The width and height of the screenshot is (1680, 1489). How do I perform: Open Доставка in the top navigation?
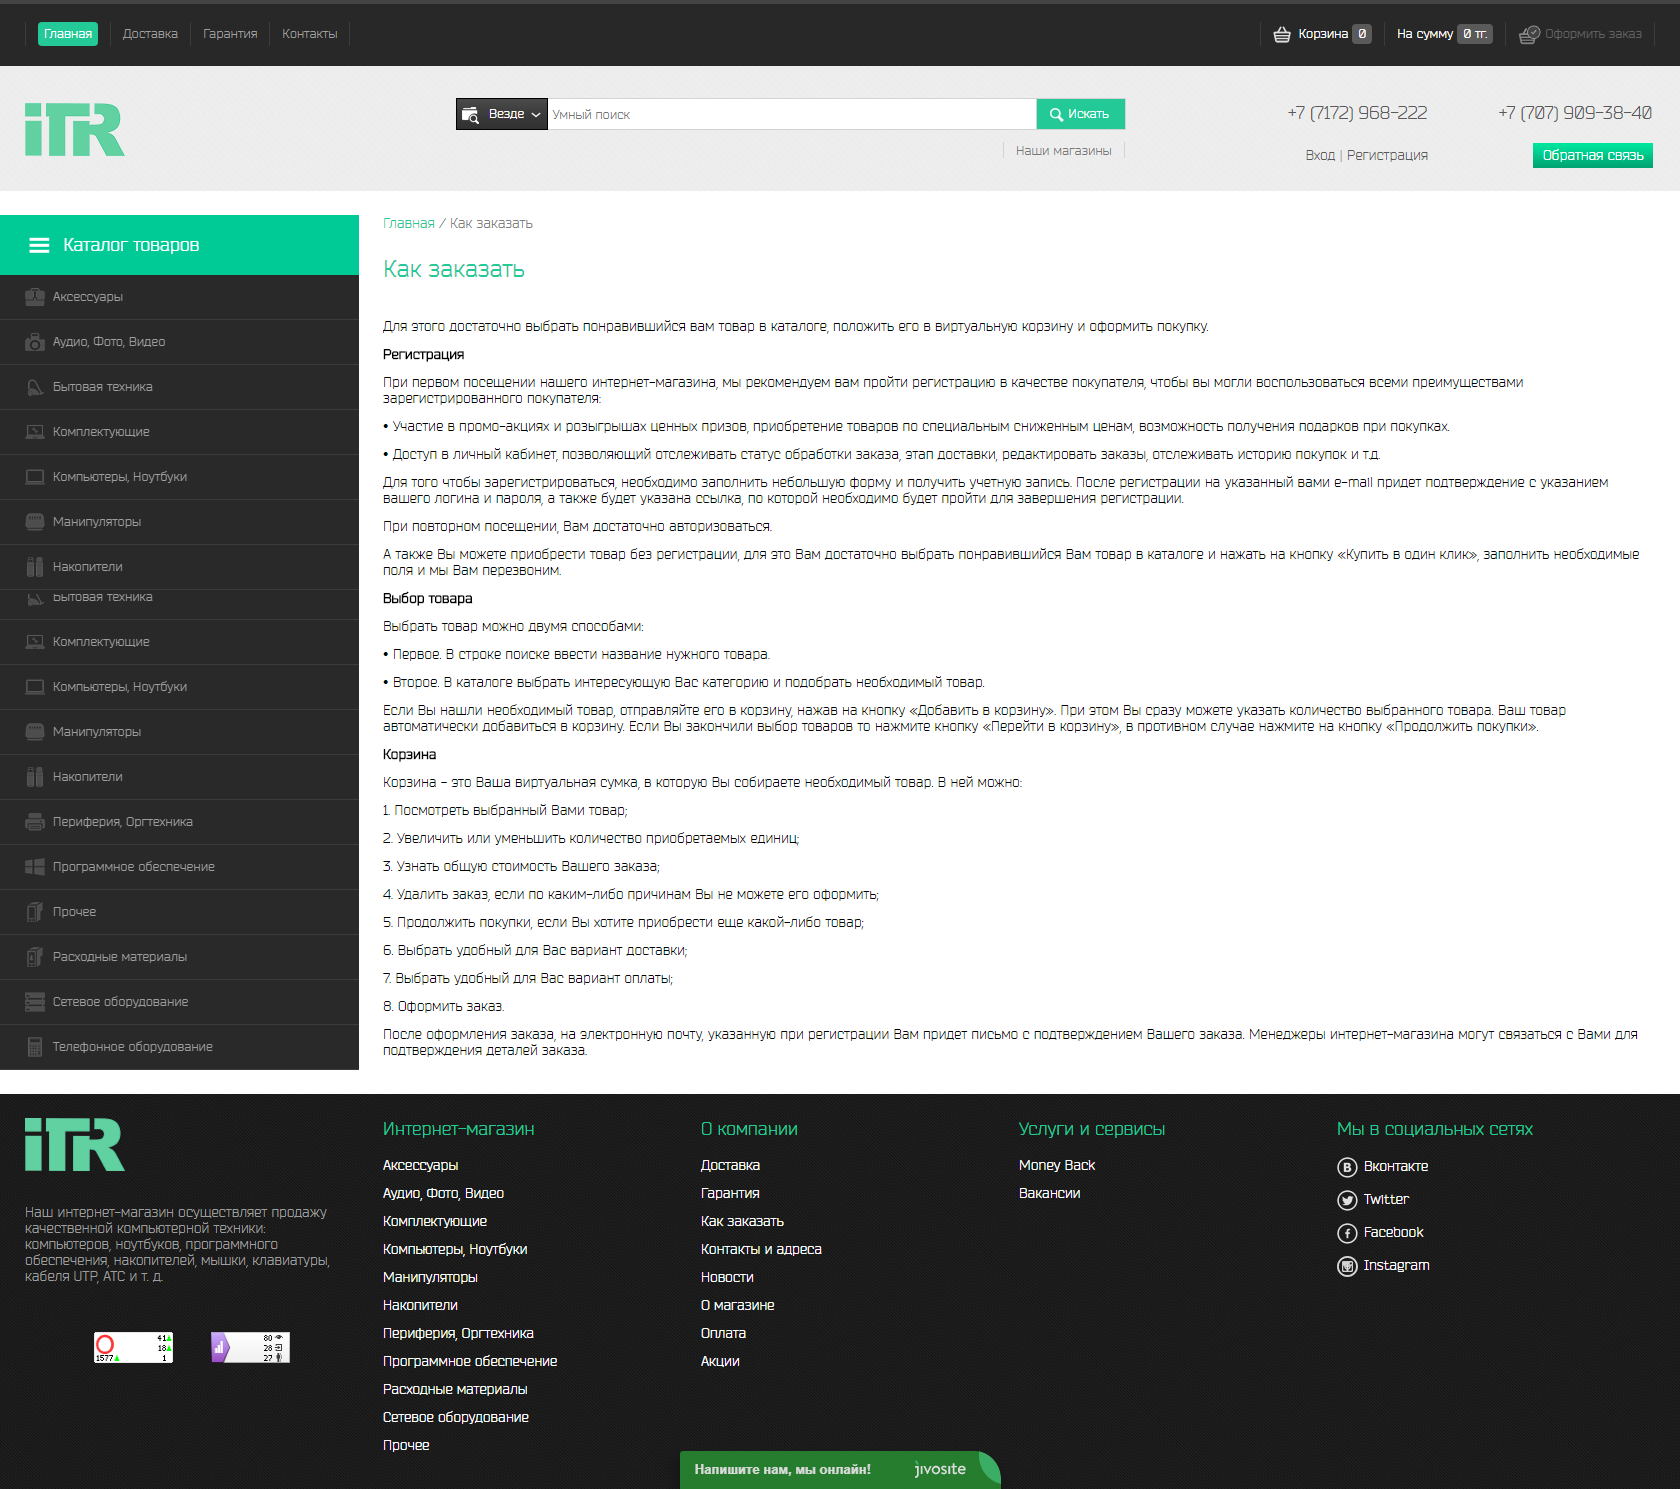150,34
